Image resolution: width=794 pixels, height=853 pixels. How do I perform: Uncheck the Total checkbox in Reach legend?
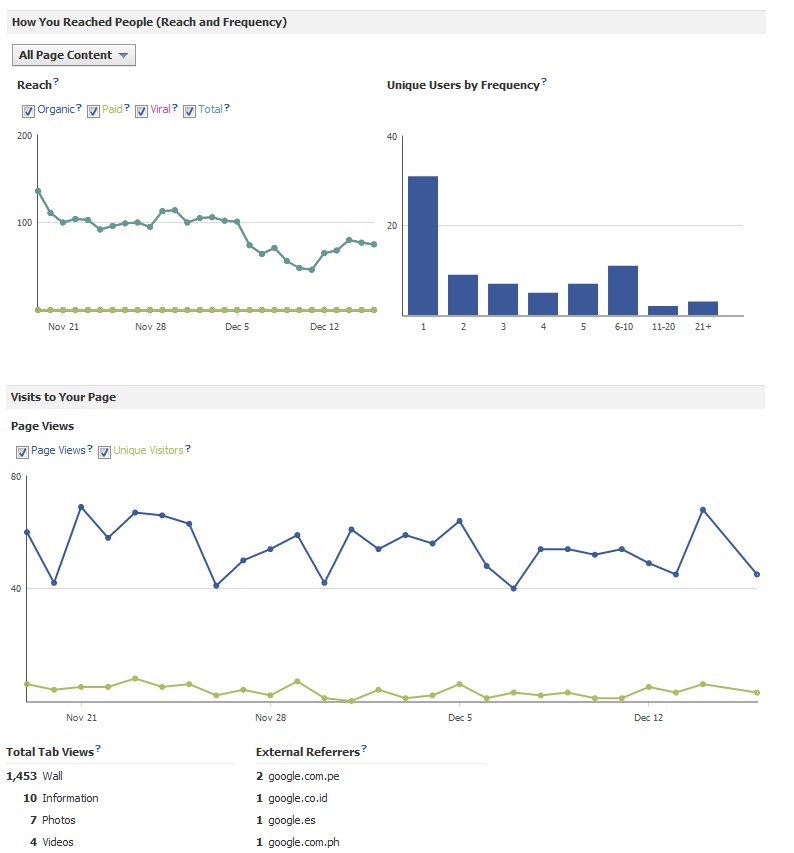189,110
